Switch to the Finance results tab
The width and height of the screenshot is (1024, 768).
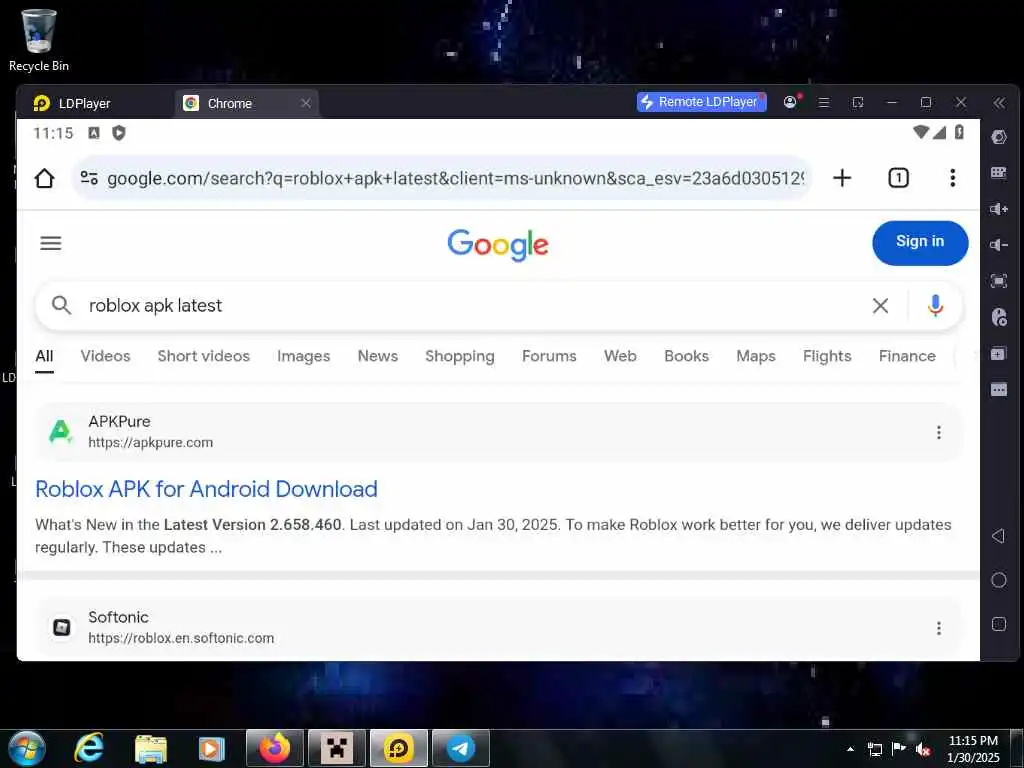pos(907,356)
